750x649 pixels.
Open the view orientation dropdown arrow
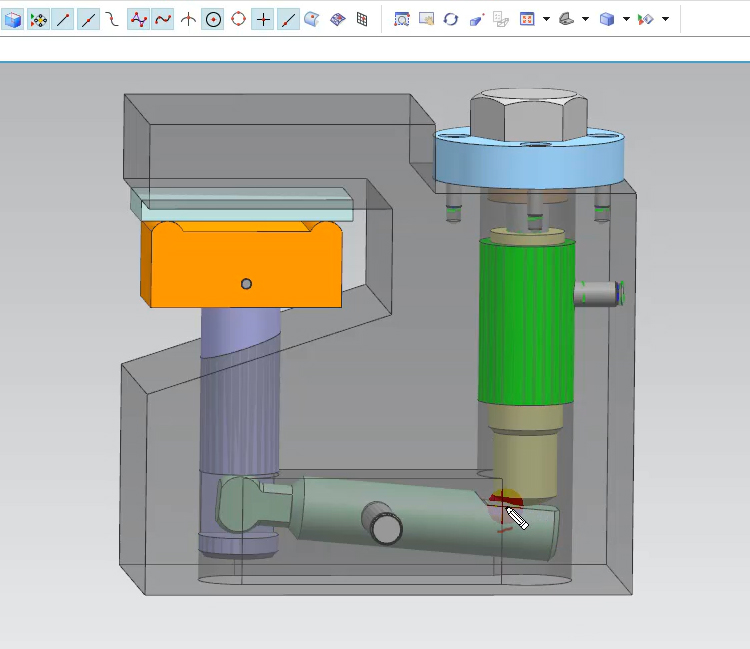546,19
